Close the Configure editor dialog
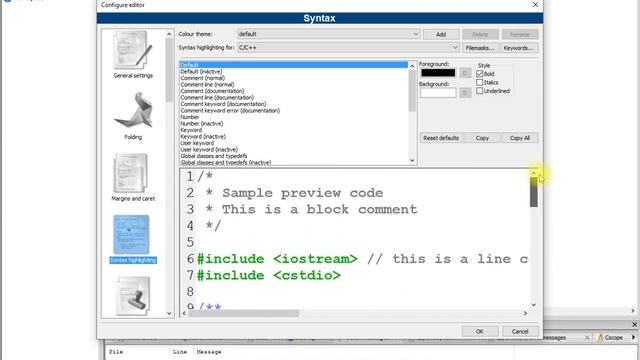 pos(535,4)
